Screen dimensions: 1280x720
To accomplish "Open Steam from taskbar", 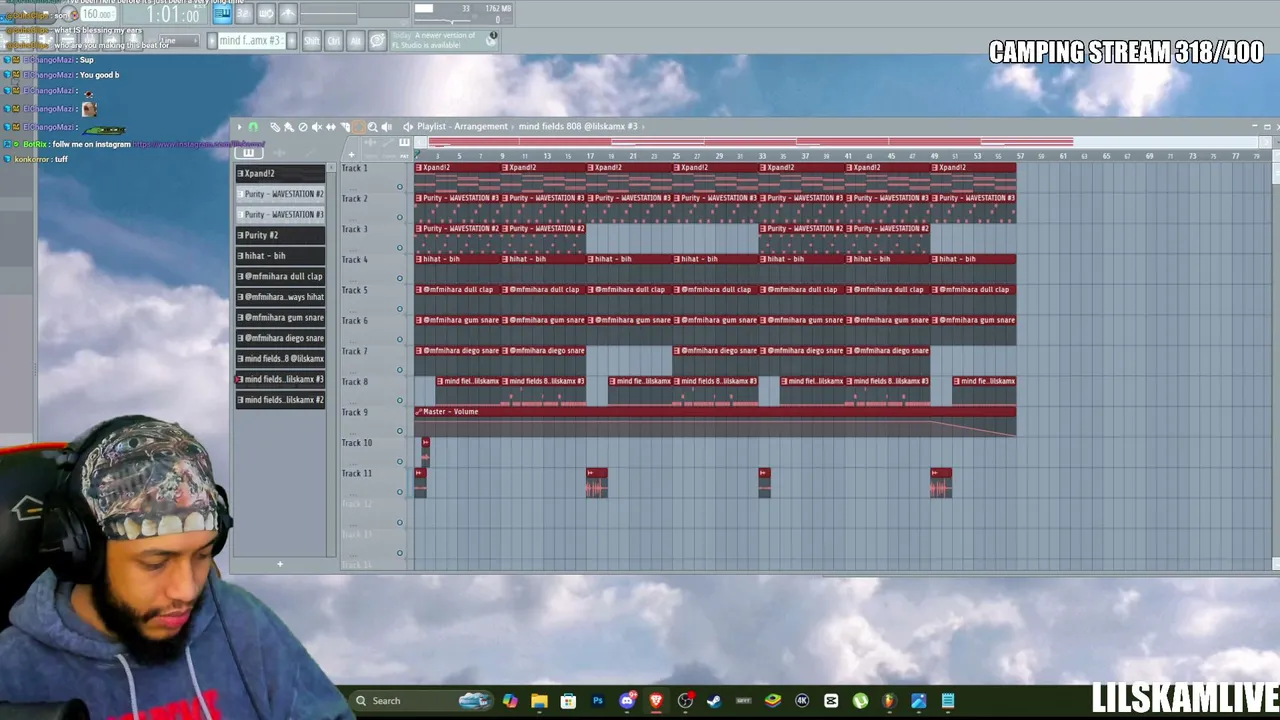I will click(x=714, y=701).
